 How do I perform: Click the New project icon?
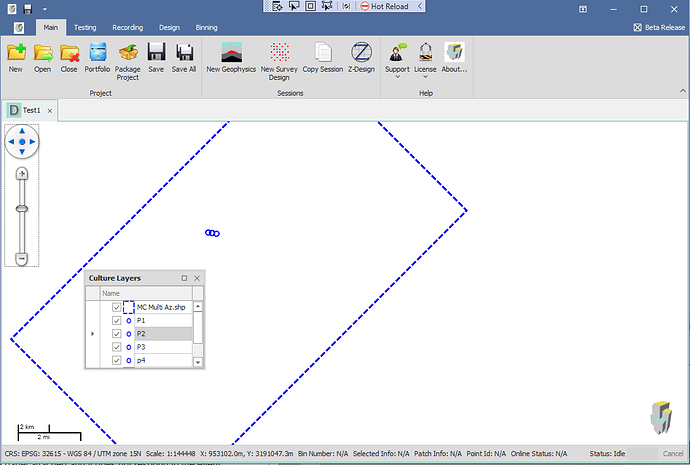click(x=16, y=53)
